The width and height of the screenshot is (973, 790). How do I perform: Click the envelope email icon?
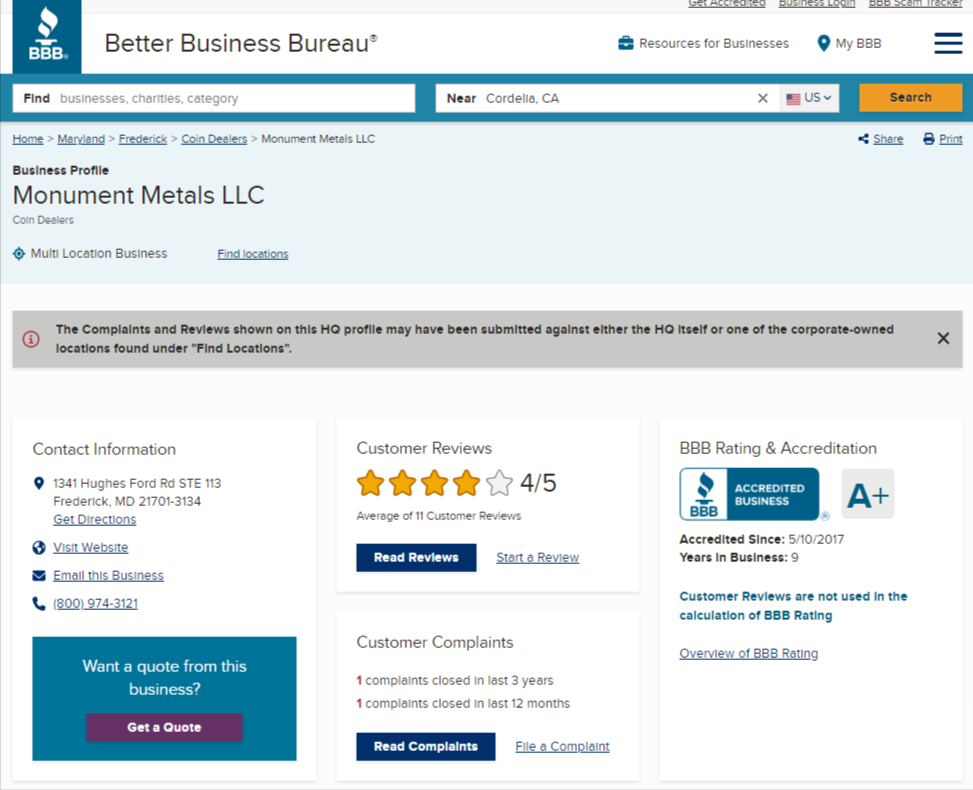pos(38,575)
